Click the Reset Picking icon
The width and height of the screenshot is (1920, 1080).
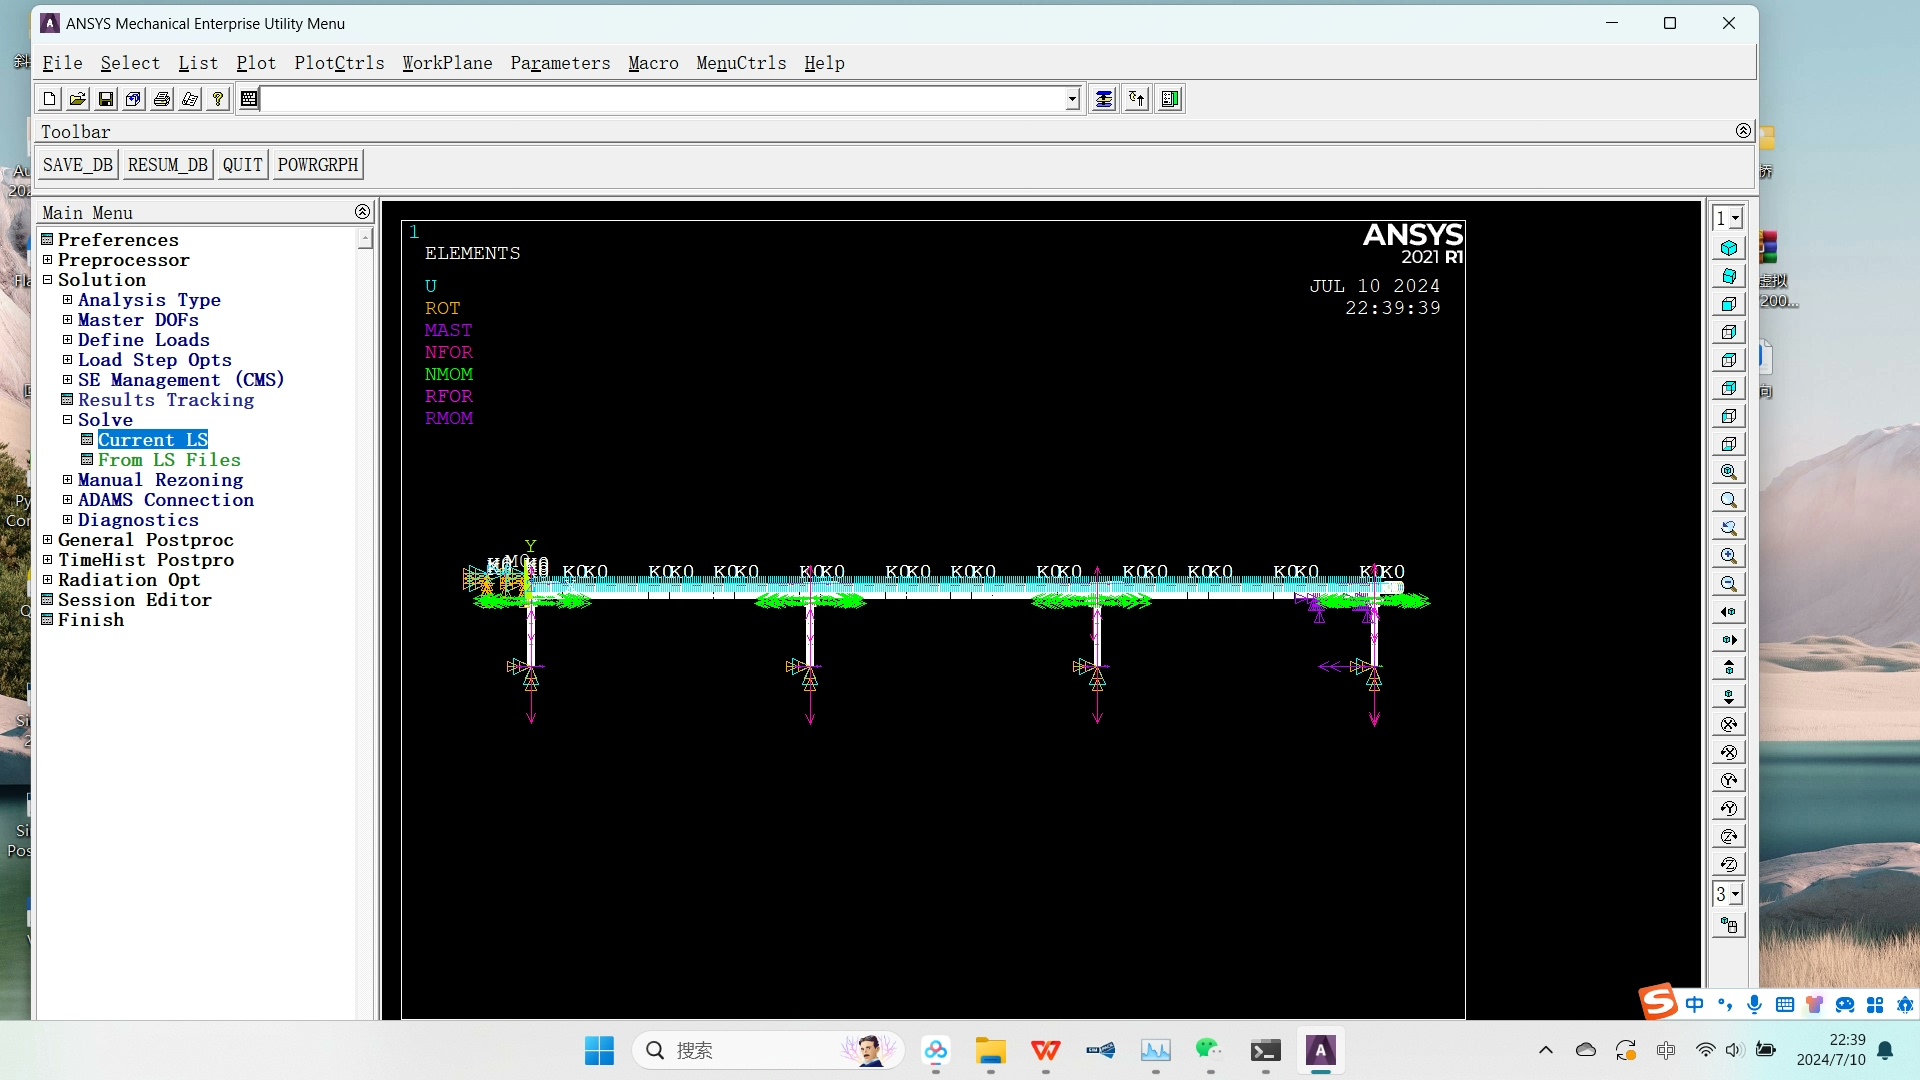coord(1137,99)
